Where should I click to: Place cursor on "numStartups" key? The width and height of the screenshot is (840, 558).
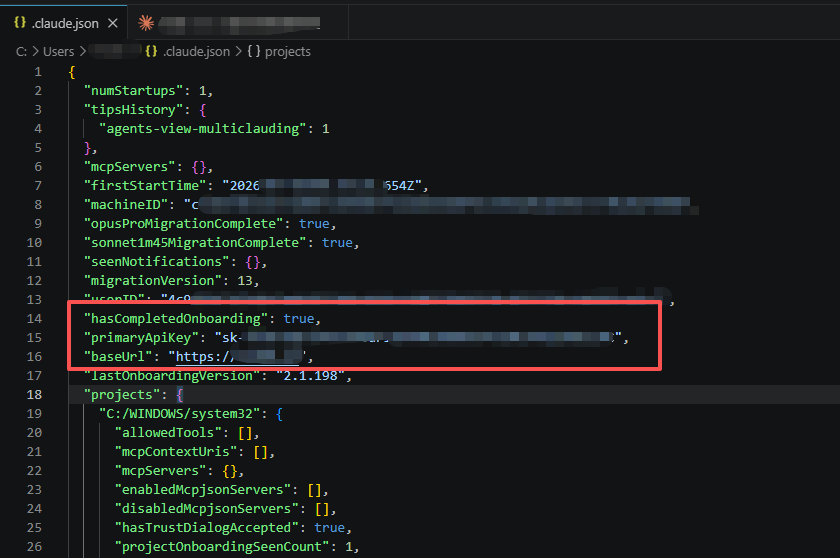133,91
